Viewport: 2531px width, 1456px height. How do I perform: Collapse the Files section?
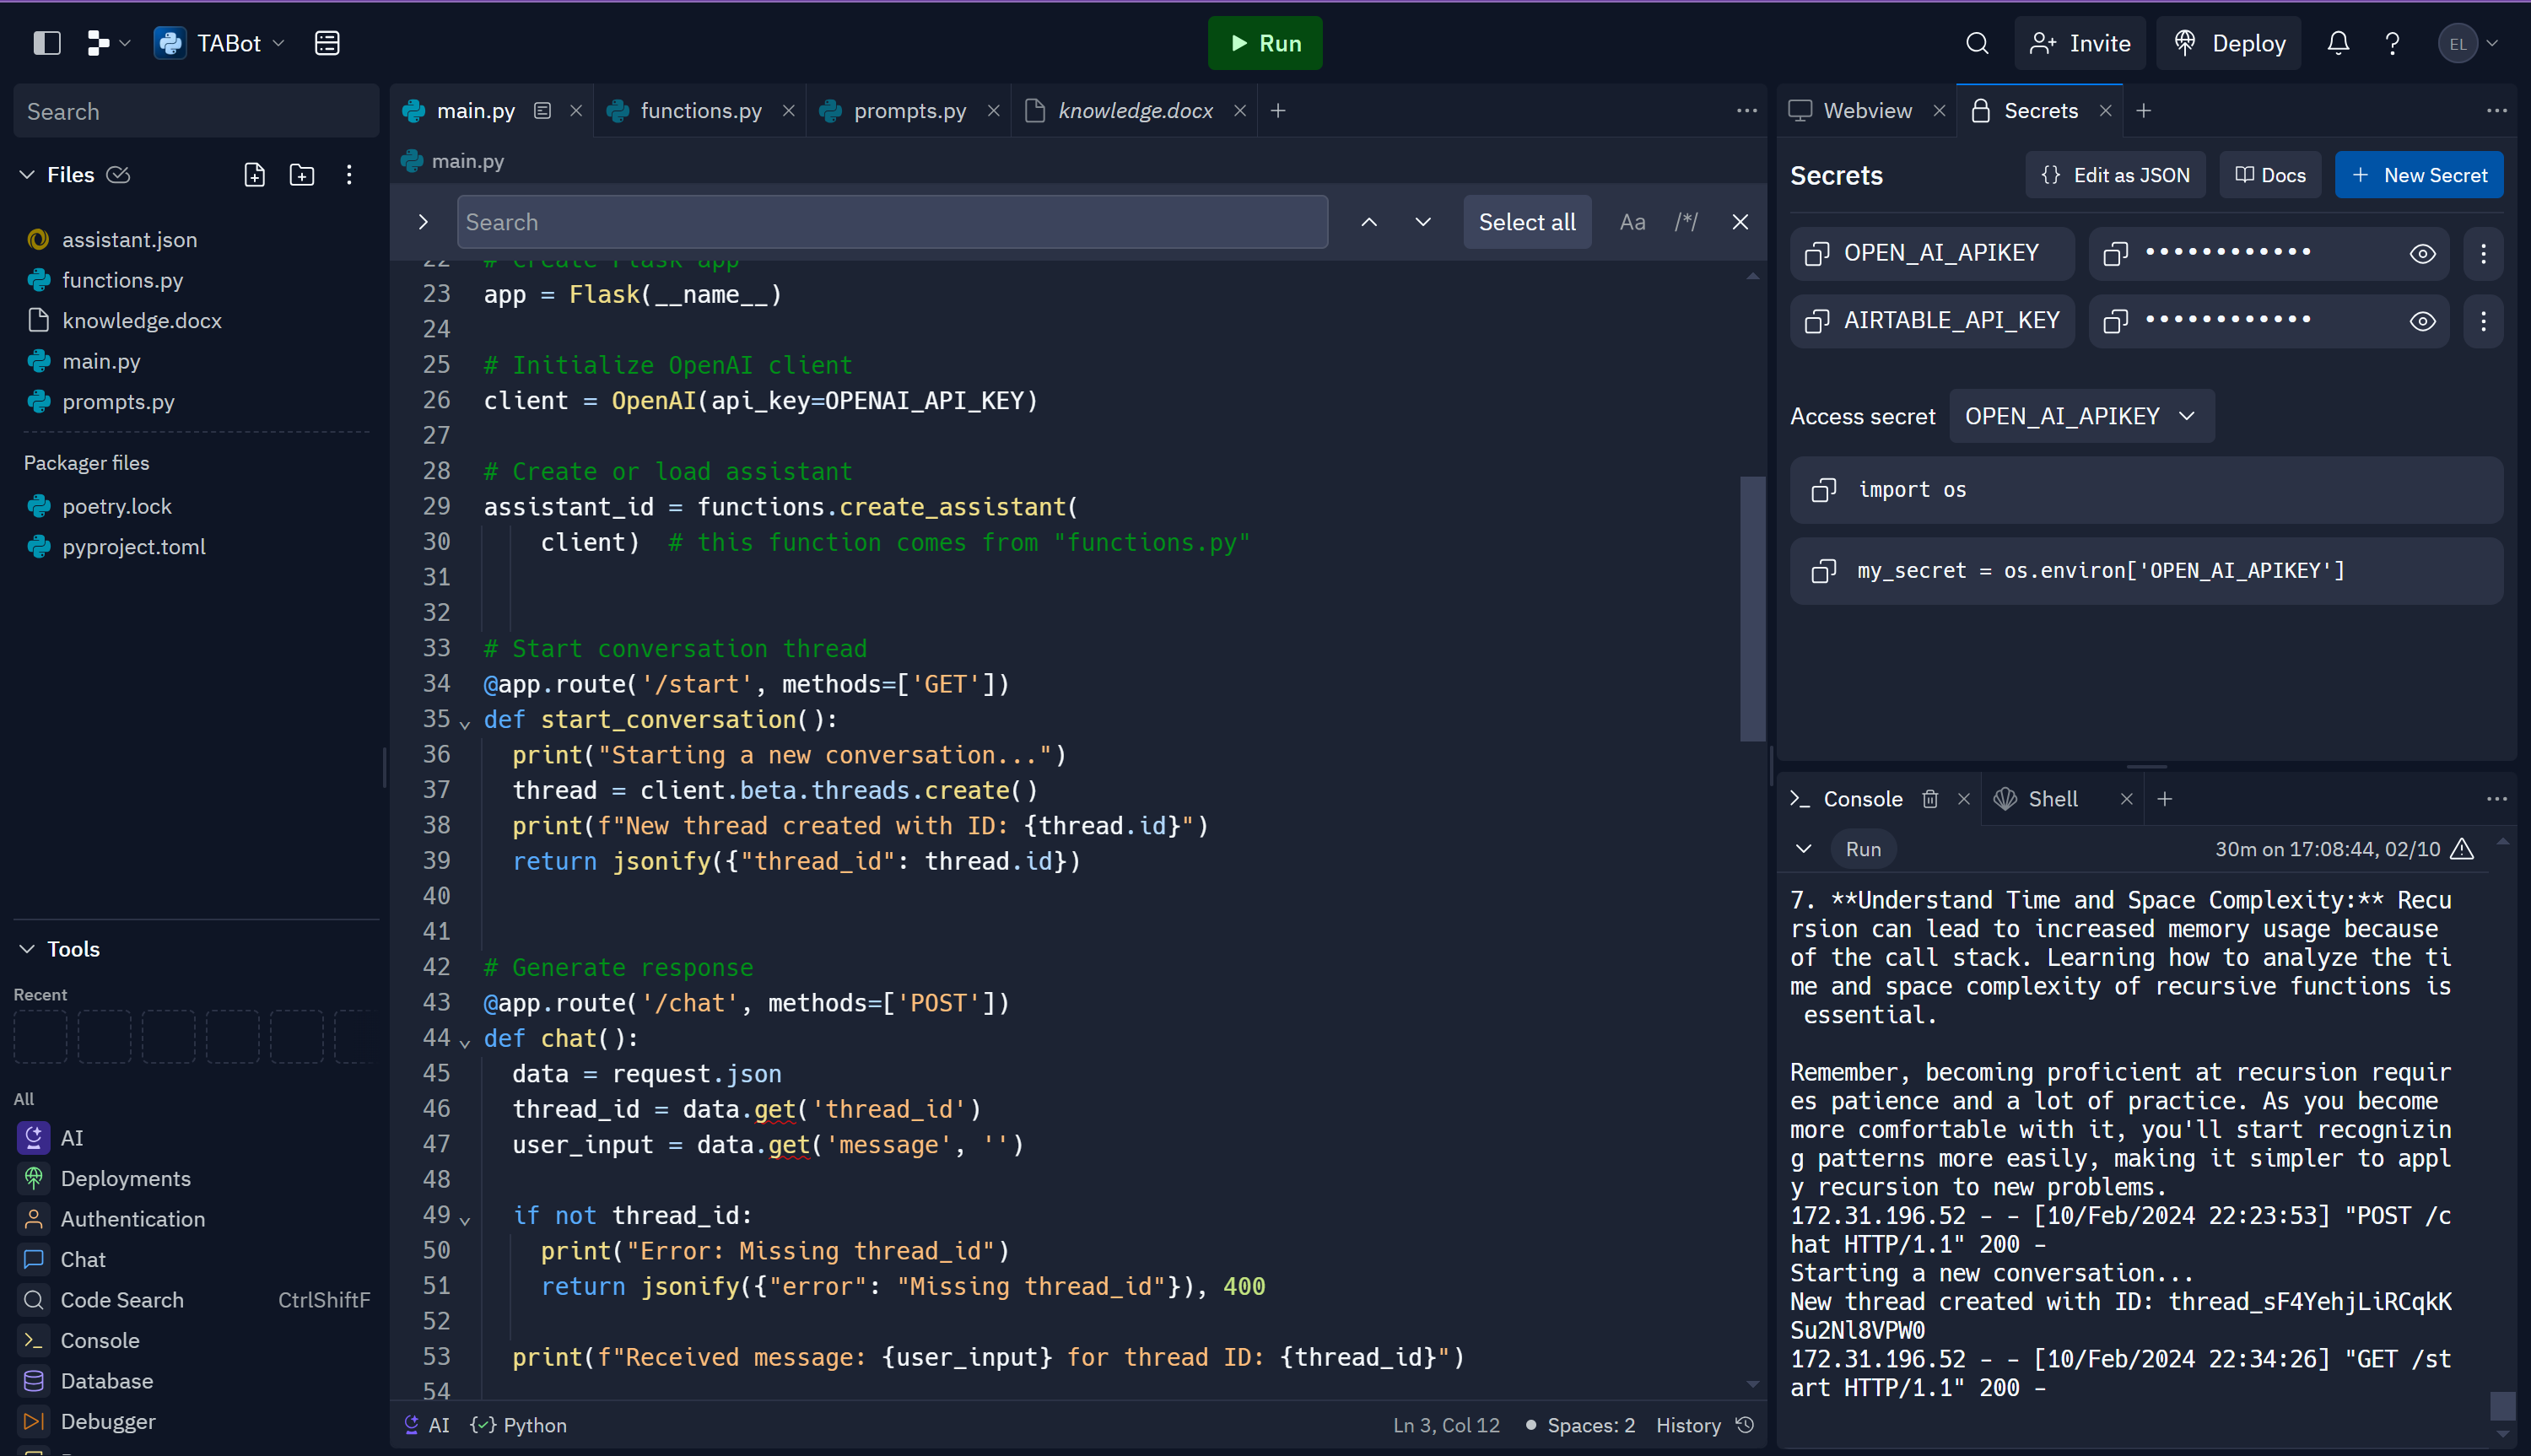[x=27, y=175]
